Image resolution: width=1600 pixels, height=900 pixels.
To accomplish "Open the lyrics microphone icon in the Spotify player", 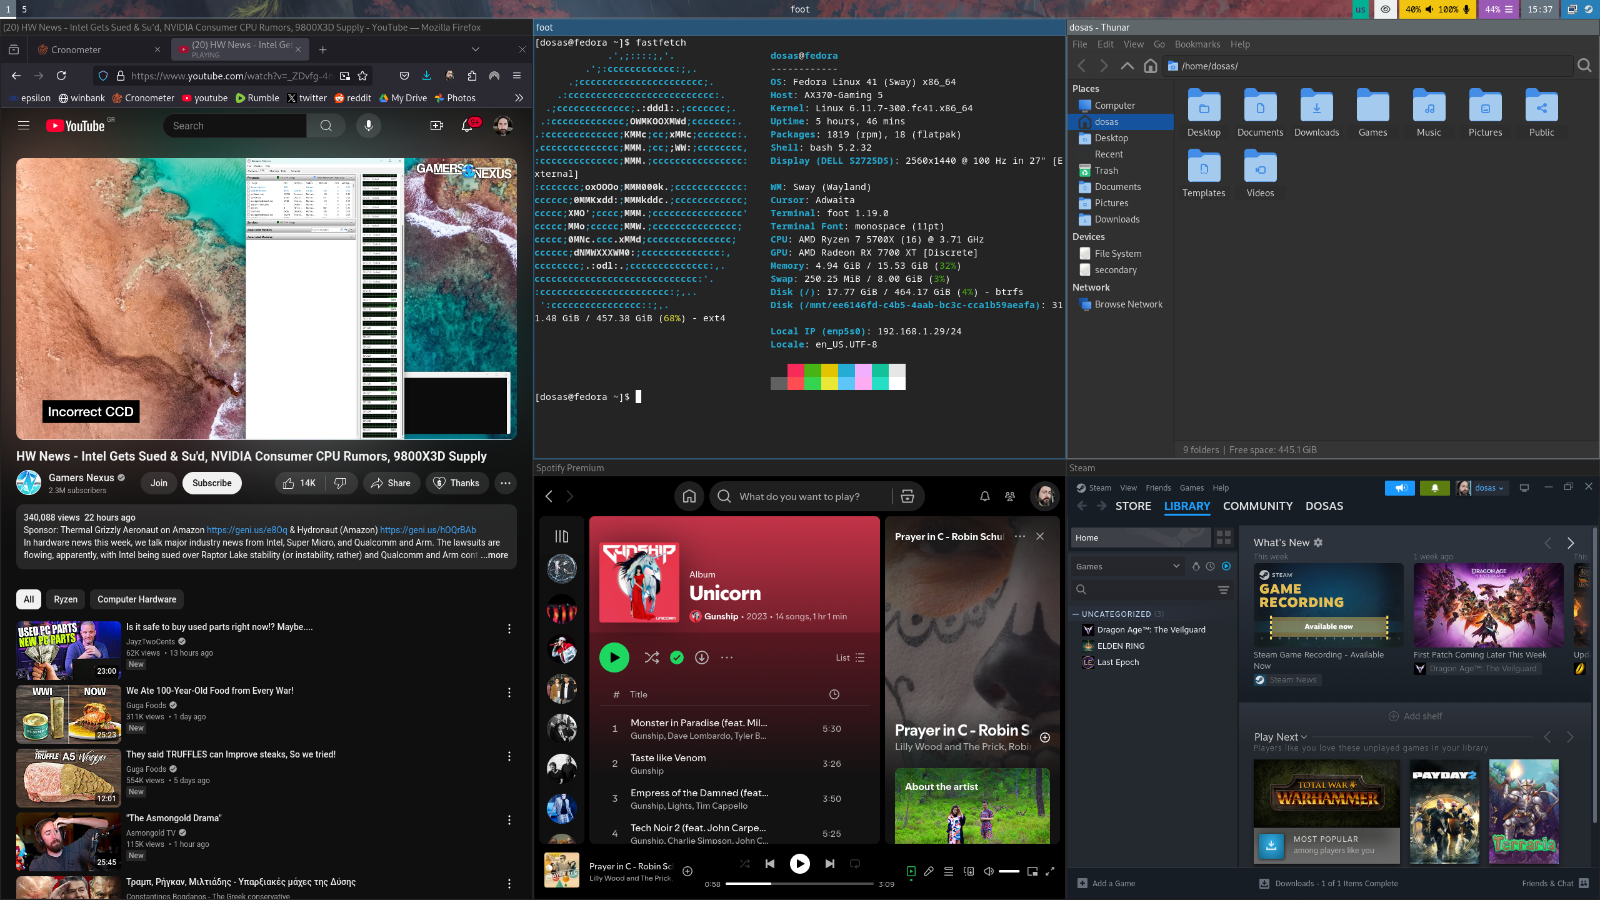I will coord(929,871).
